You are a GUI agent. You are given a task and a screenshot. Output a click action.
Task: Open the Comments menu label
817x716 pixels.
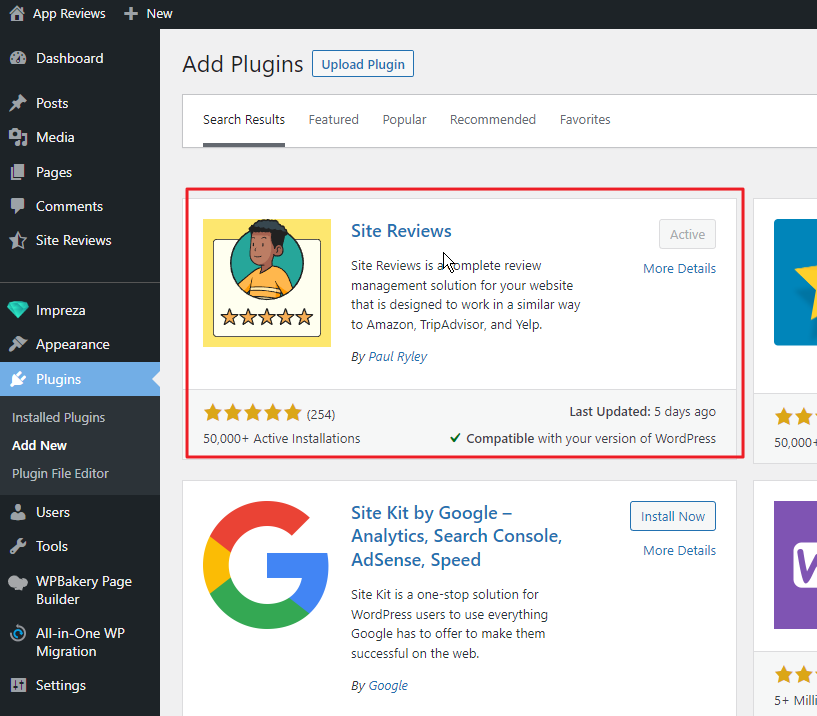[70, 206]
